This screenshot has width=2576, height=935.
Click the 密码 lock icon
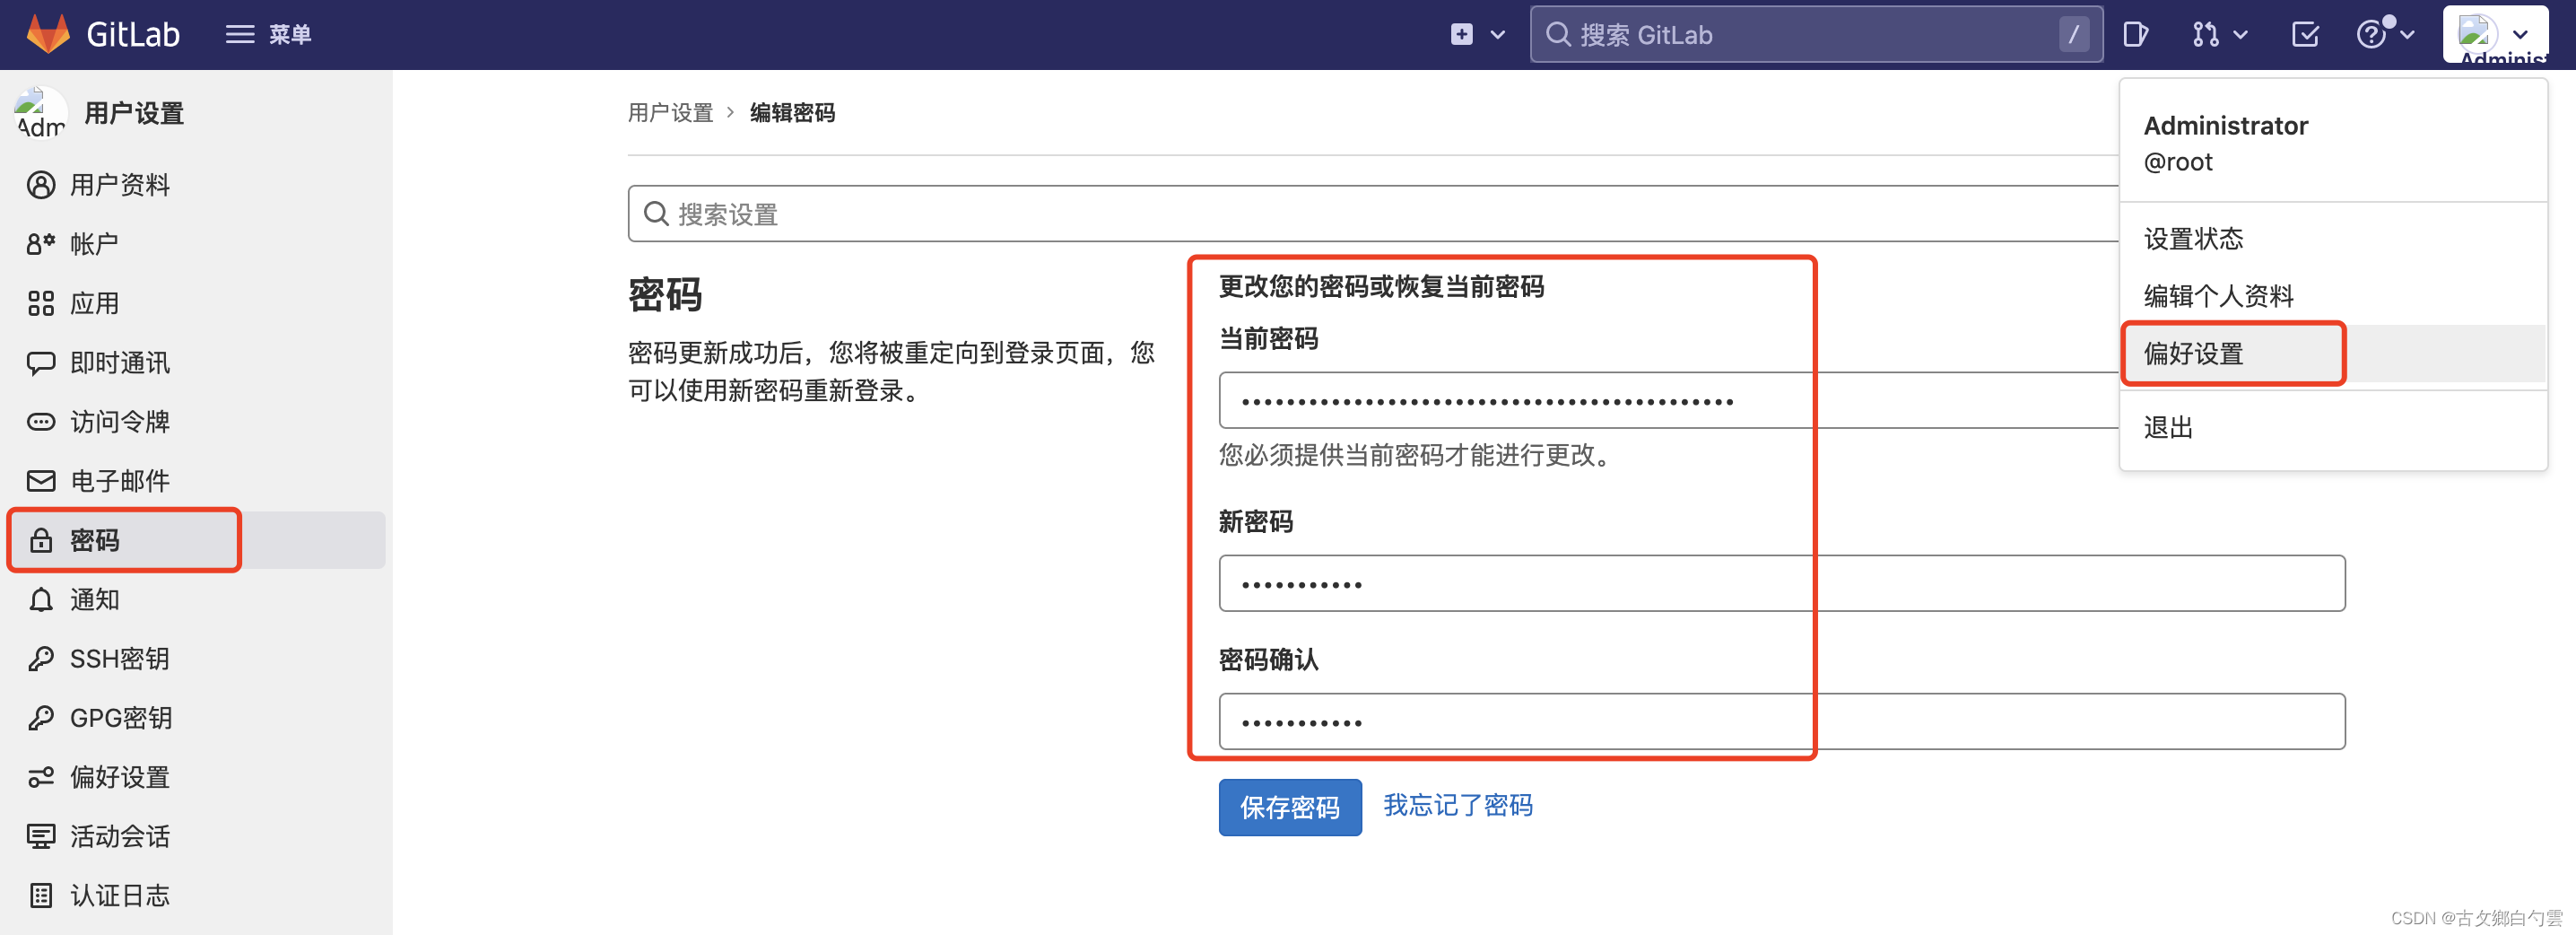point(40,540)
